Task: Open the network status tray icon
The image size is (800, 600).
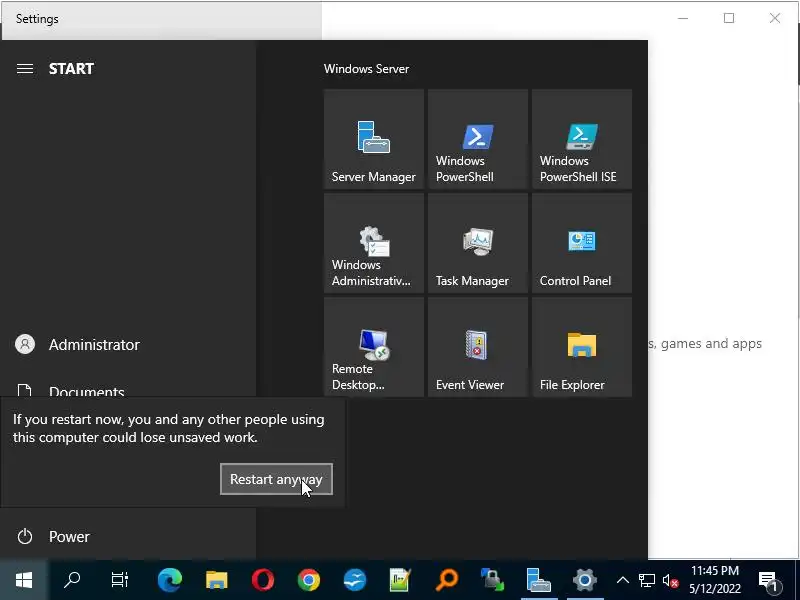Action: (x=646, y=580)
